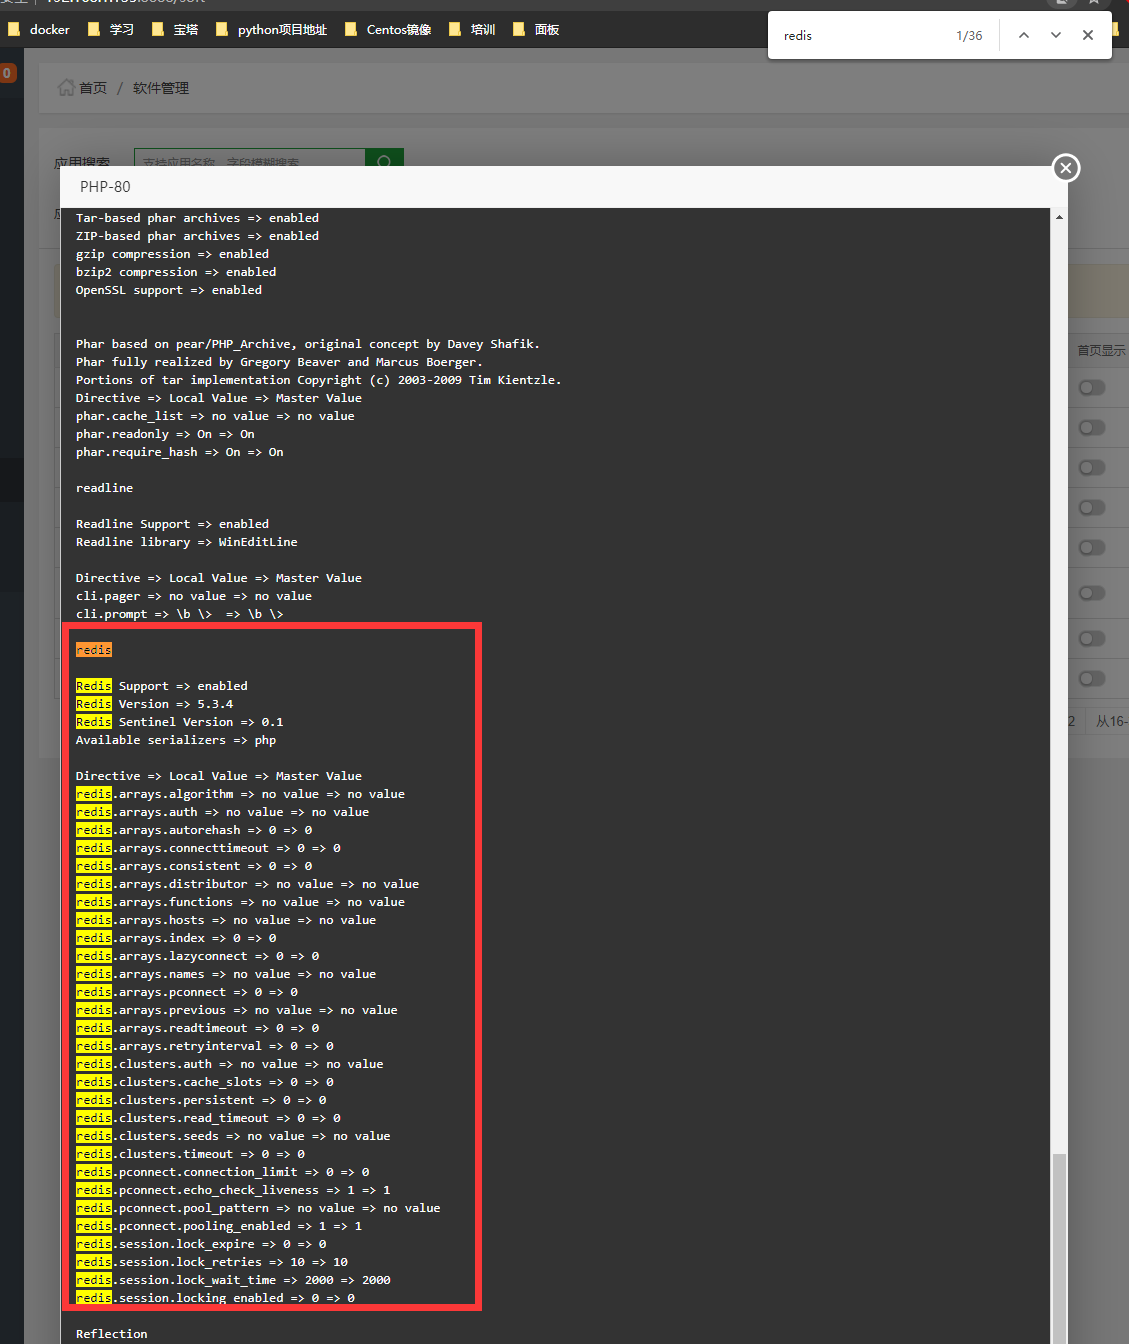Click the phar.readonly => On line
1129x1344 pixels.
coord(166,434)
